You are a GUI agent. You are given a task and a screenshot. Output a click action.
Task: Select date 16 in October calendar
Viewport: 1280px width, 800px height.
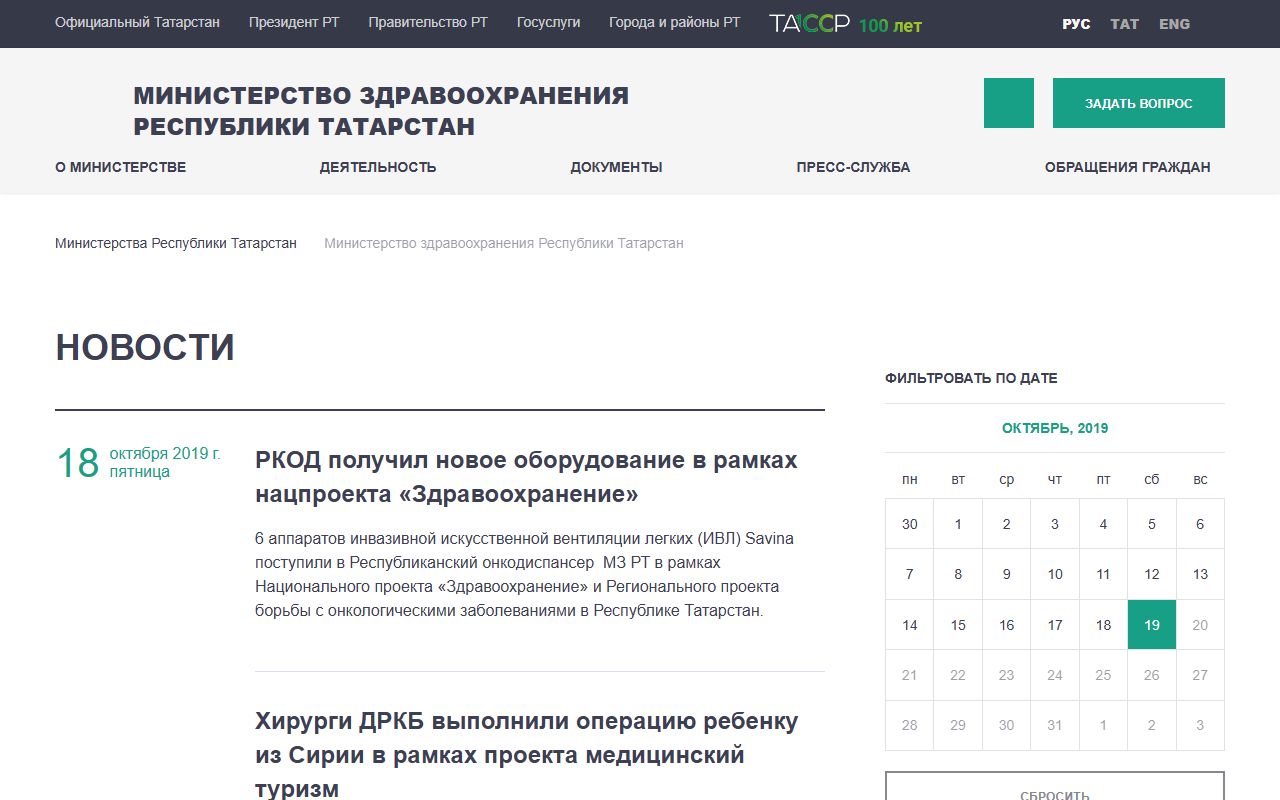point(1006,625)
